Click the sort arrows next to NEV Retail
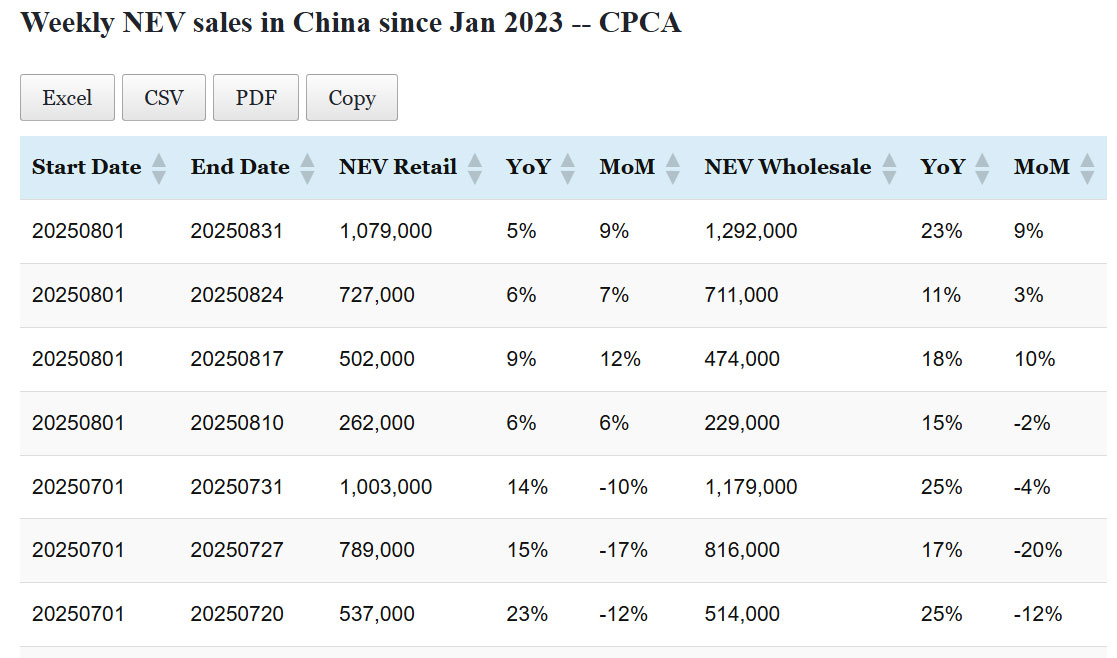This screenshot has width=1117, height=658. tap(474, 168)
